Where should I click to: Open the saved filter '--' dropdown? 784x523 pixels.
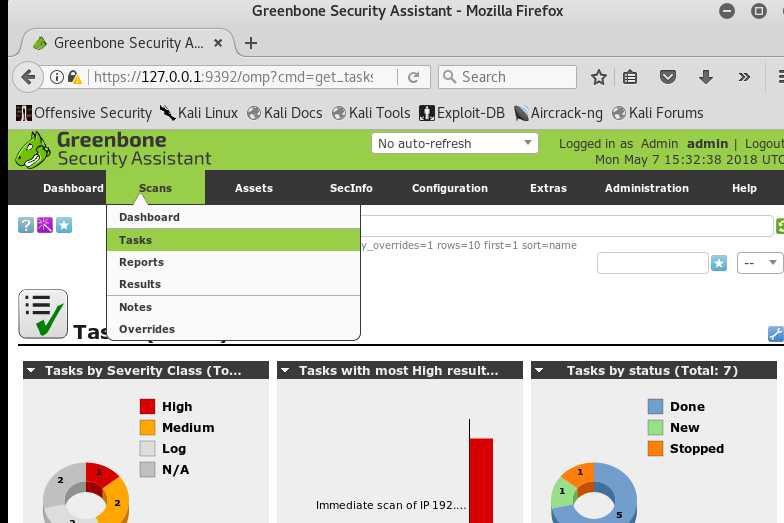760,263
